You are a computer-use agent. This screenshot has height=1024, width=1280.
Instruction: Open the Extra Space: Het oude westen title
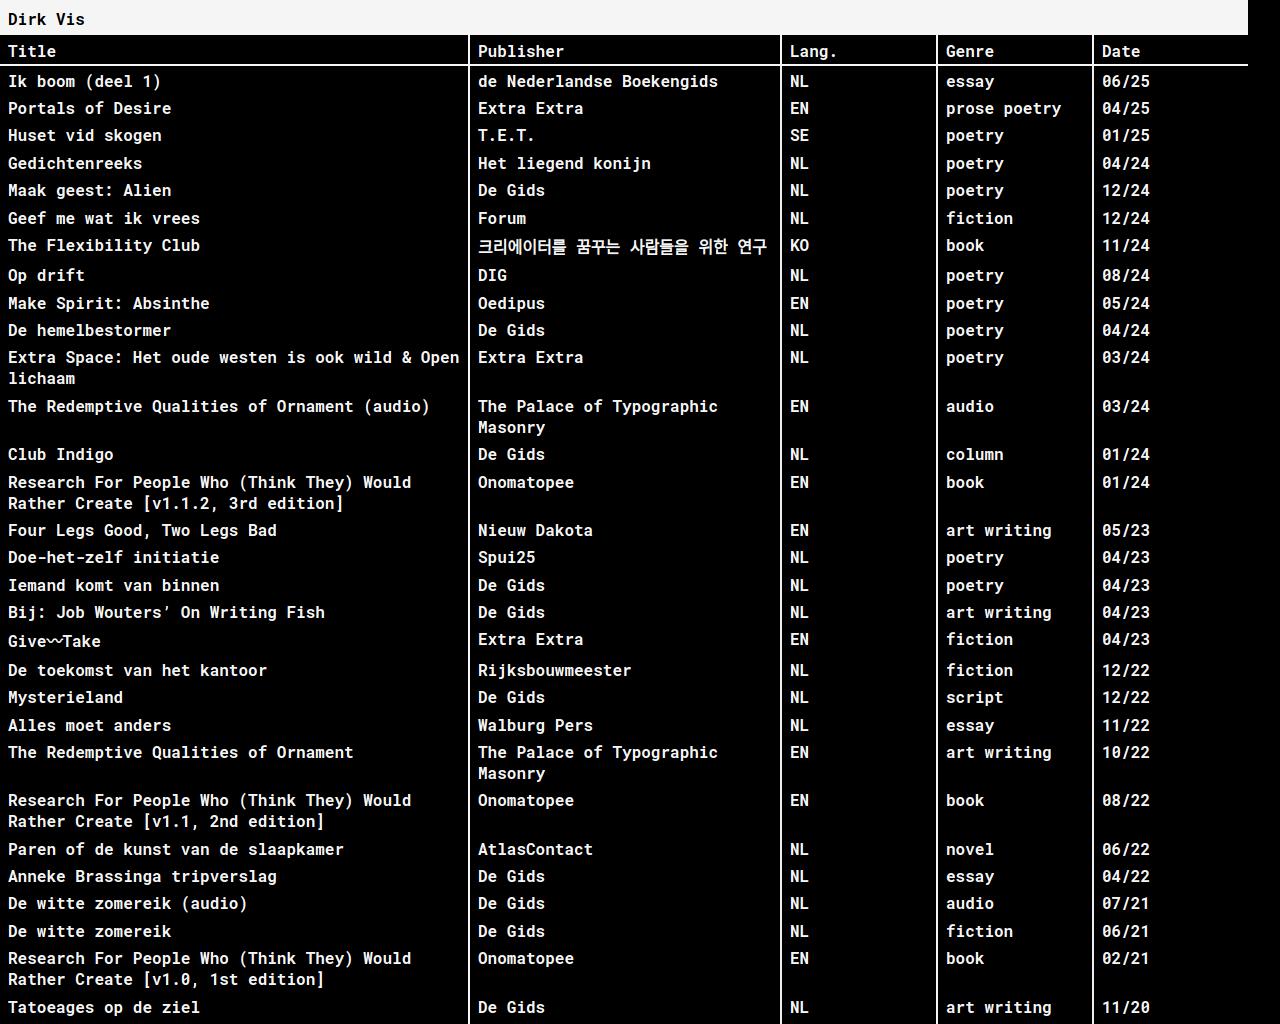(x=234, y=368)
